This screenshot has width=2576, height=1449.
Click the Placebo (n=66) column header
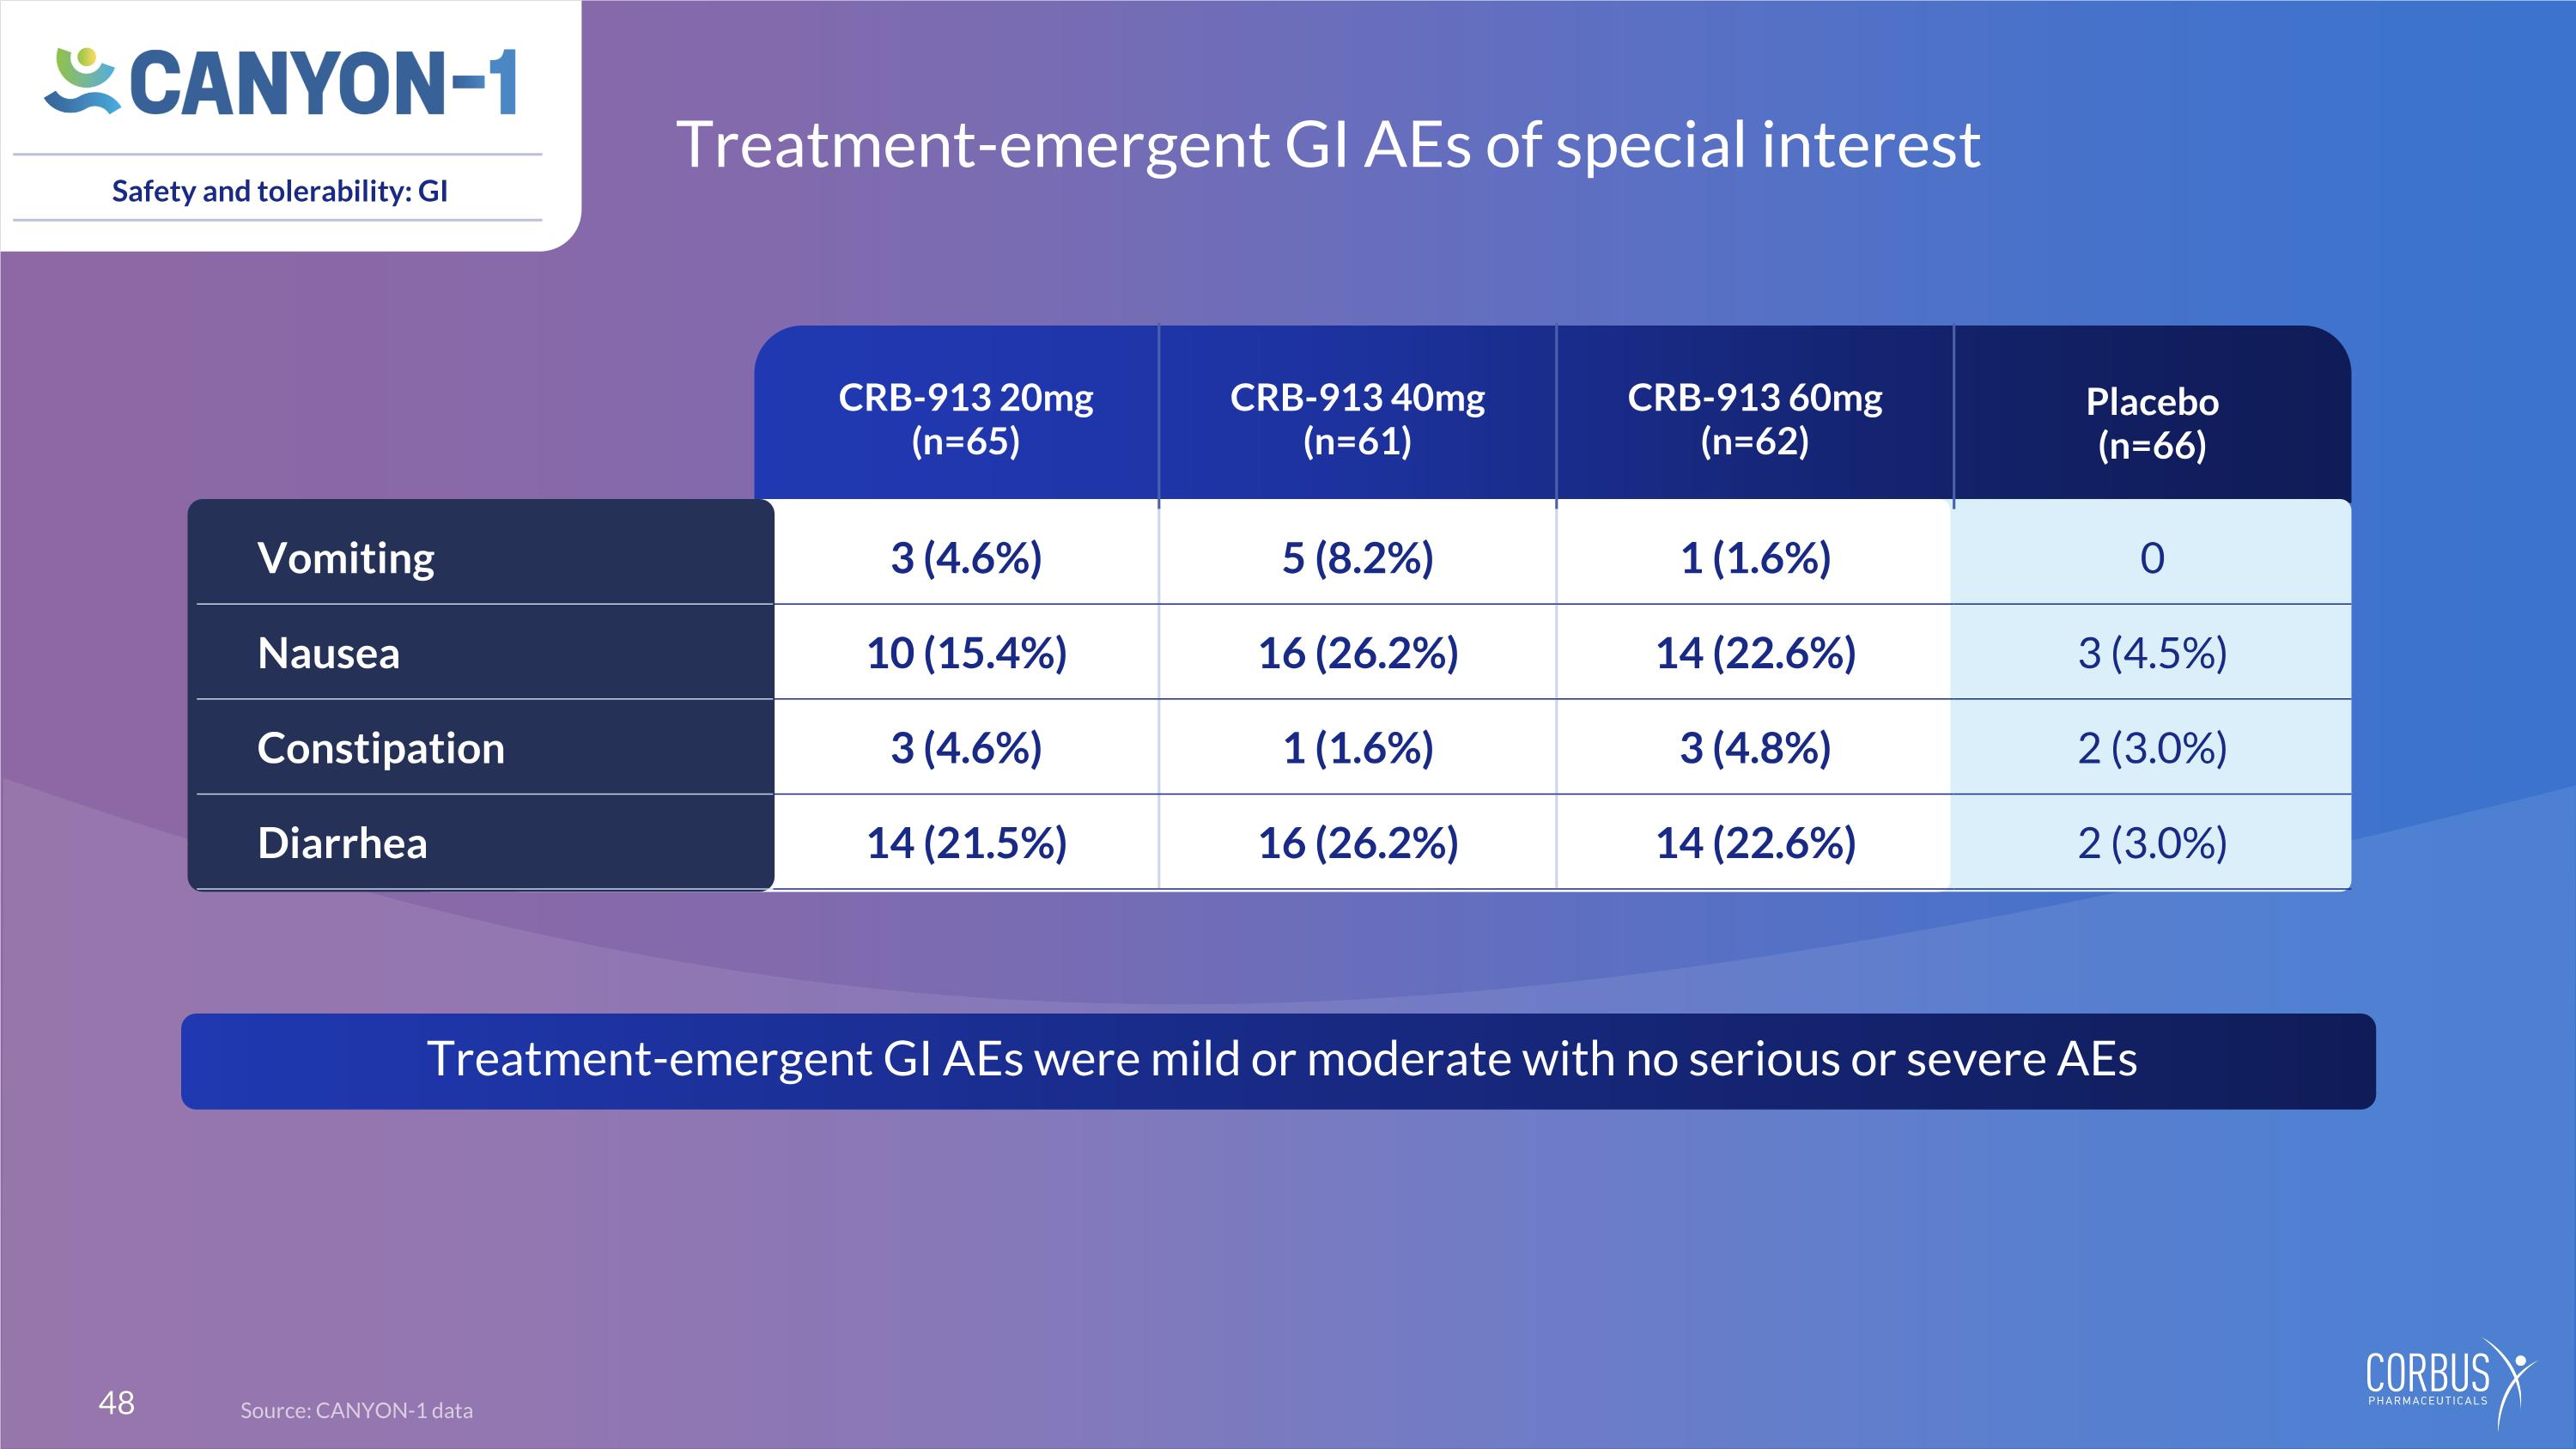[2152, 423]
